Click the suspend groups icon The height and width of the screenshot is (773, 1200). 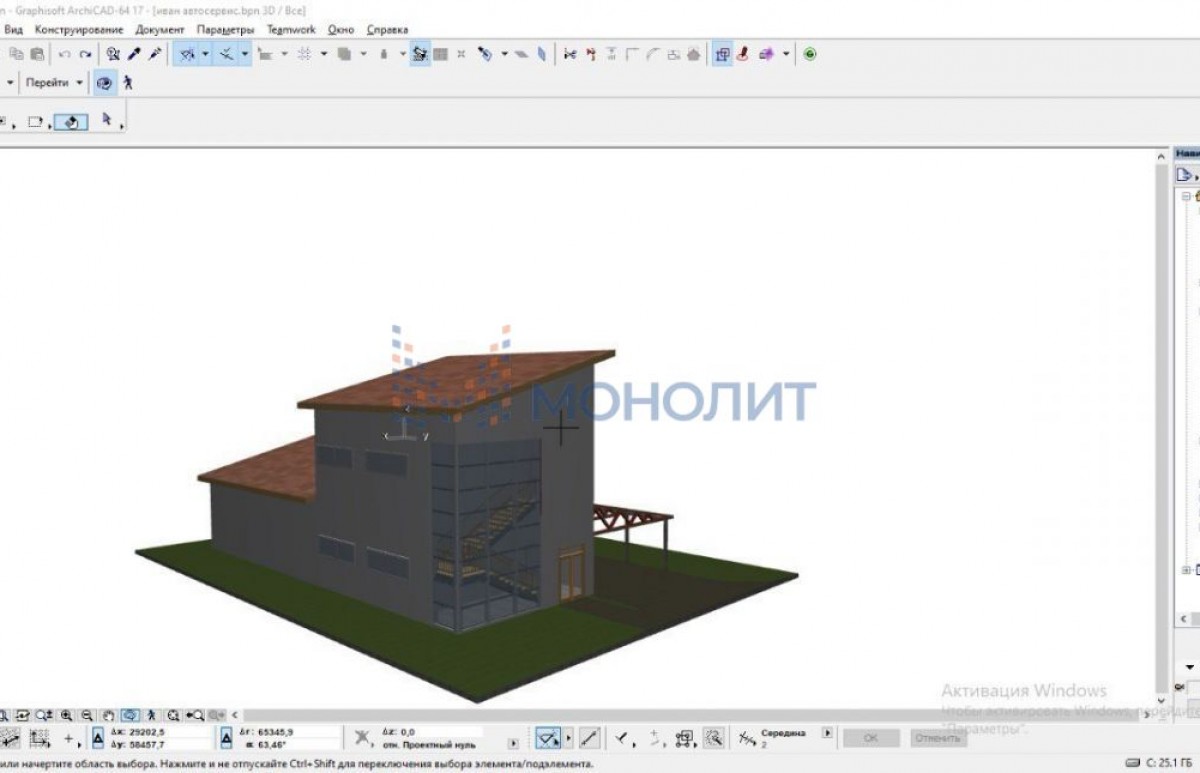461,54
